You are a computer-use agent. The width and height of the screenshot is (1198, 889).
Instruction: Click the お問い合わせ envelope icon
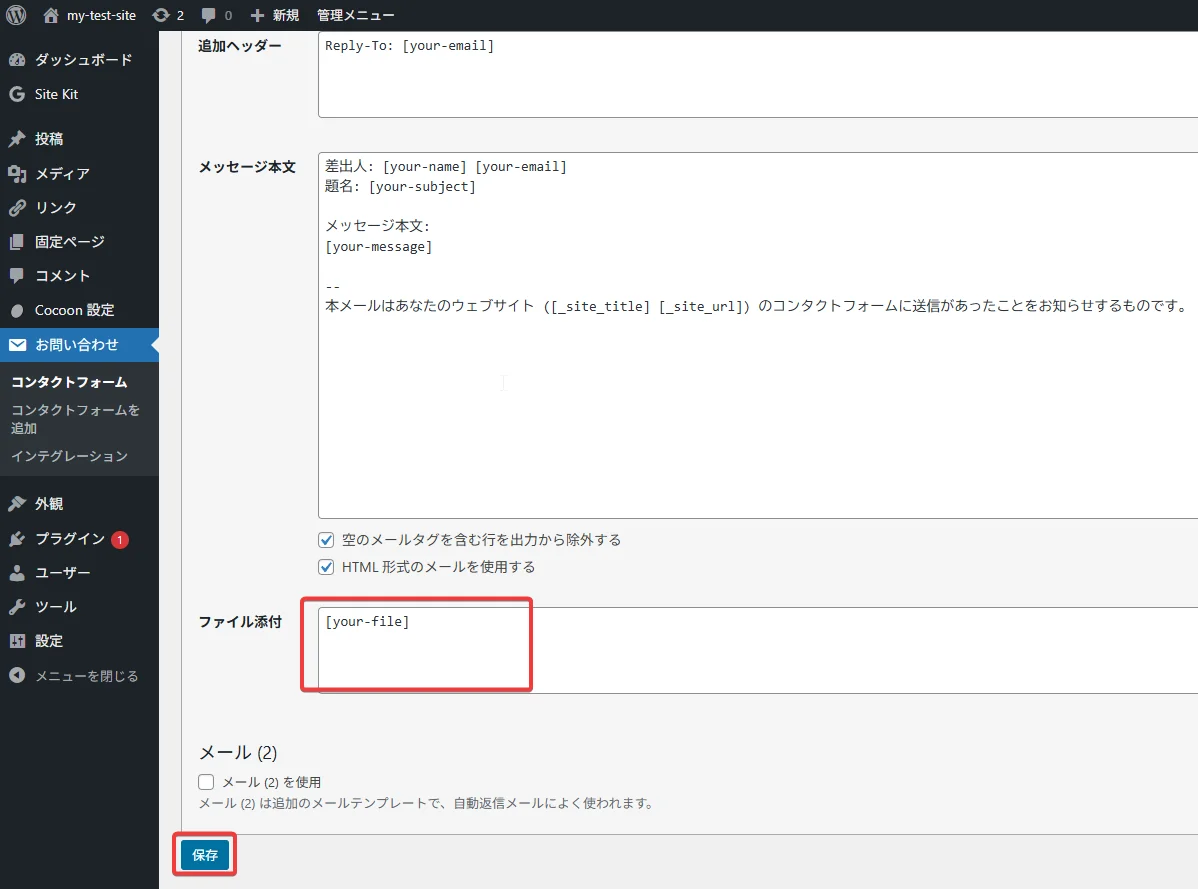point(17,345)
